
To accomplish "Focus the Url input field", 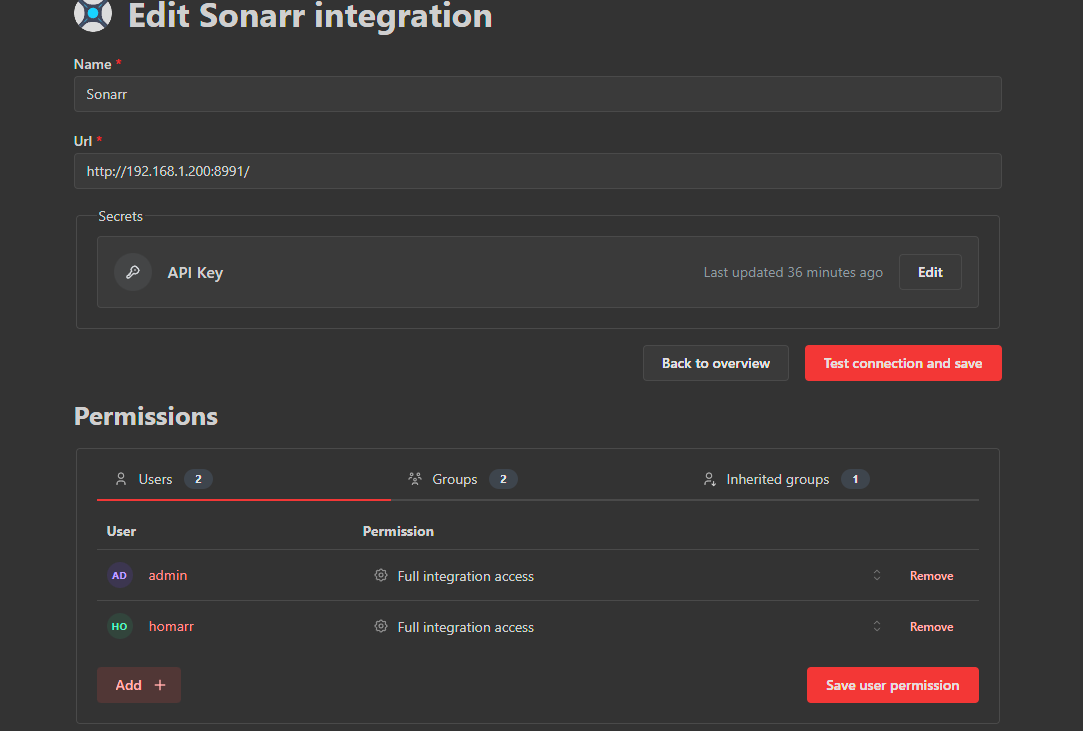I will (x=537, y=171).
